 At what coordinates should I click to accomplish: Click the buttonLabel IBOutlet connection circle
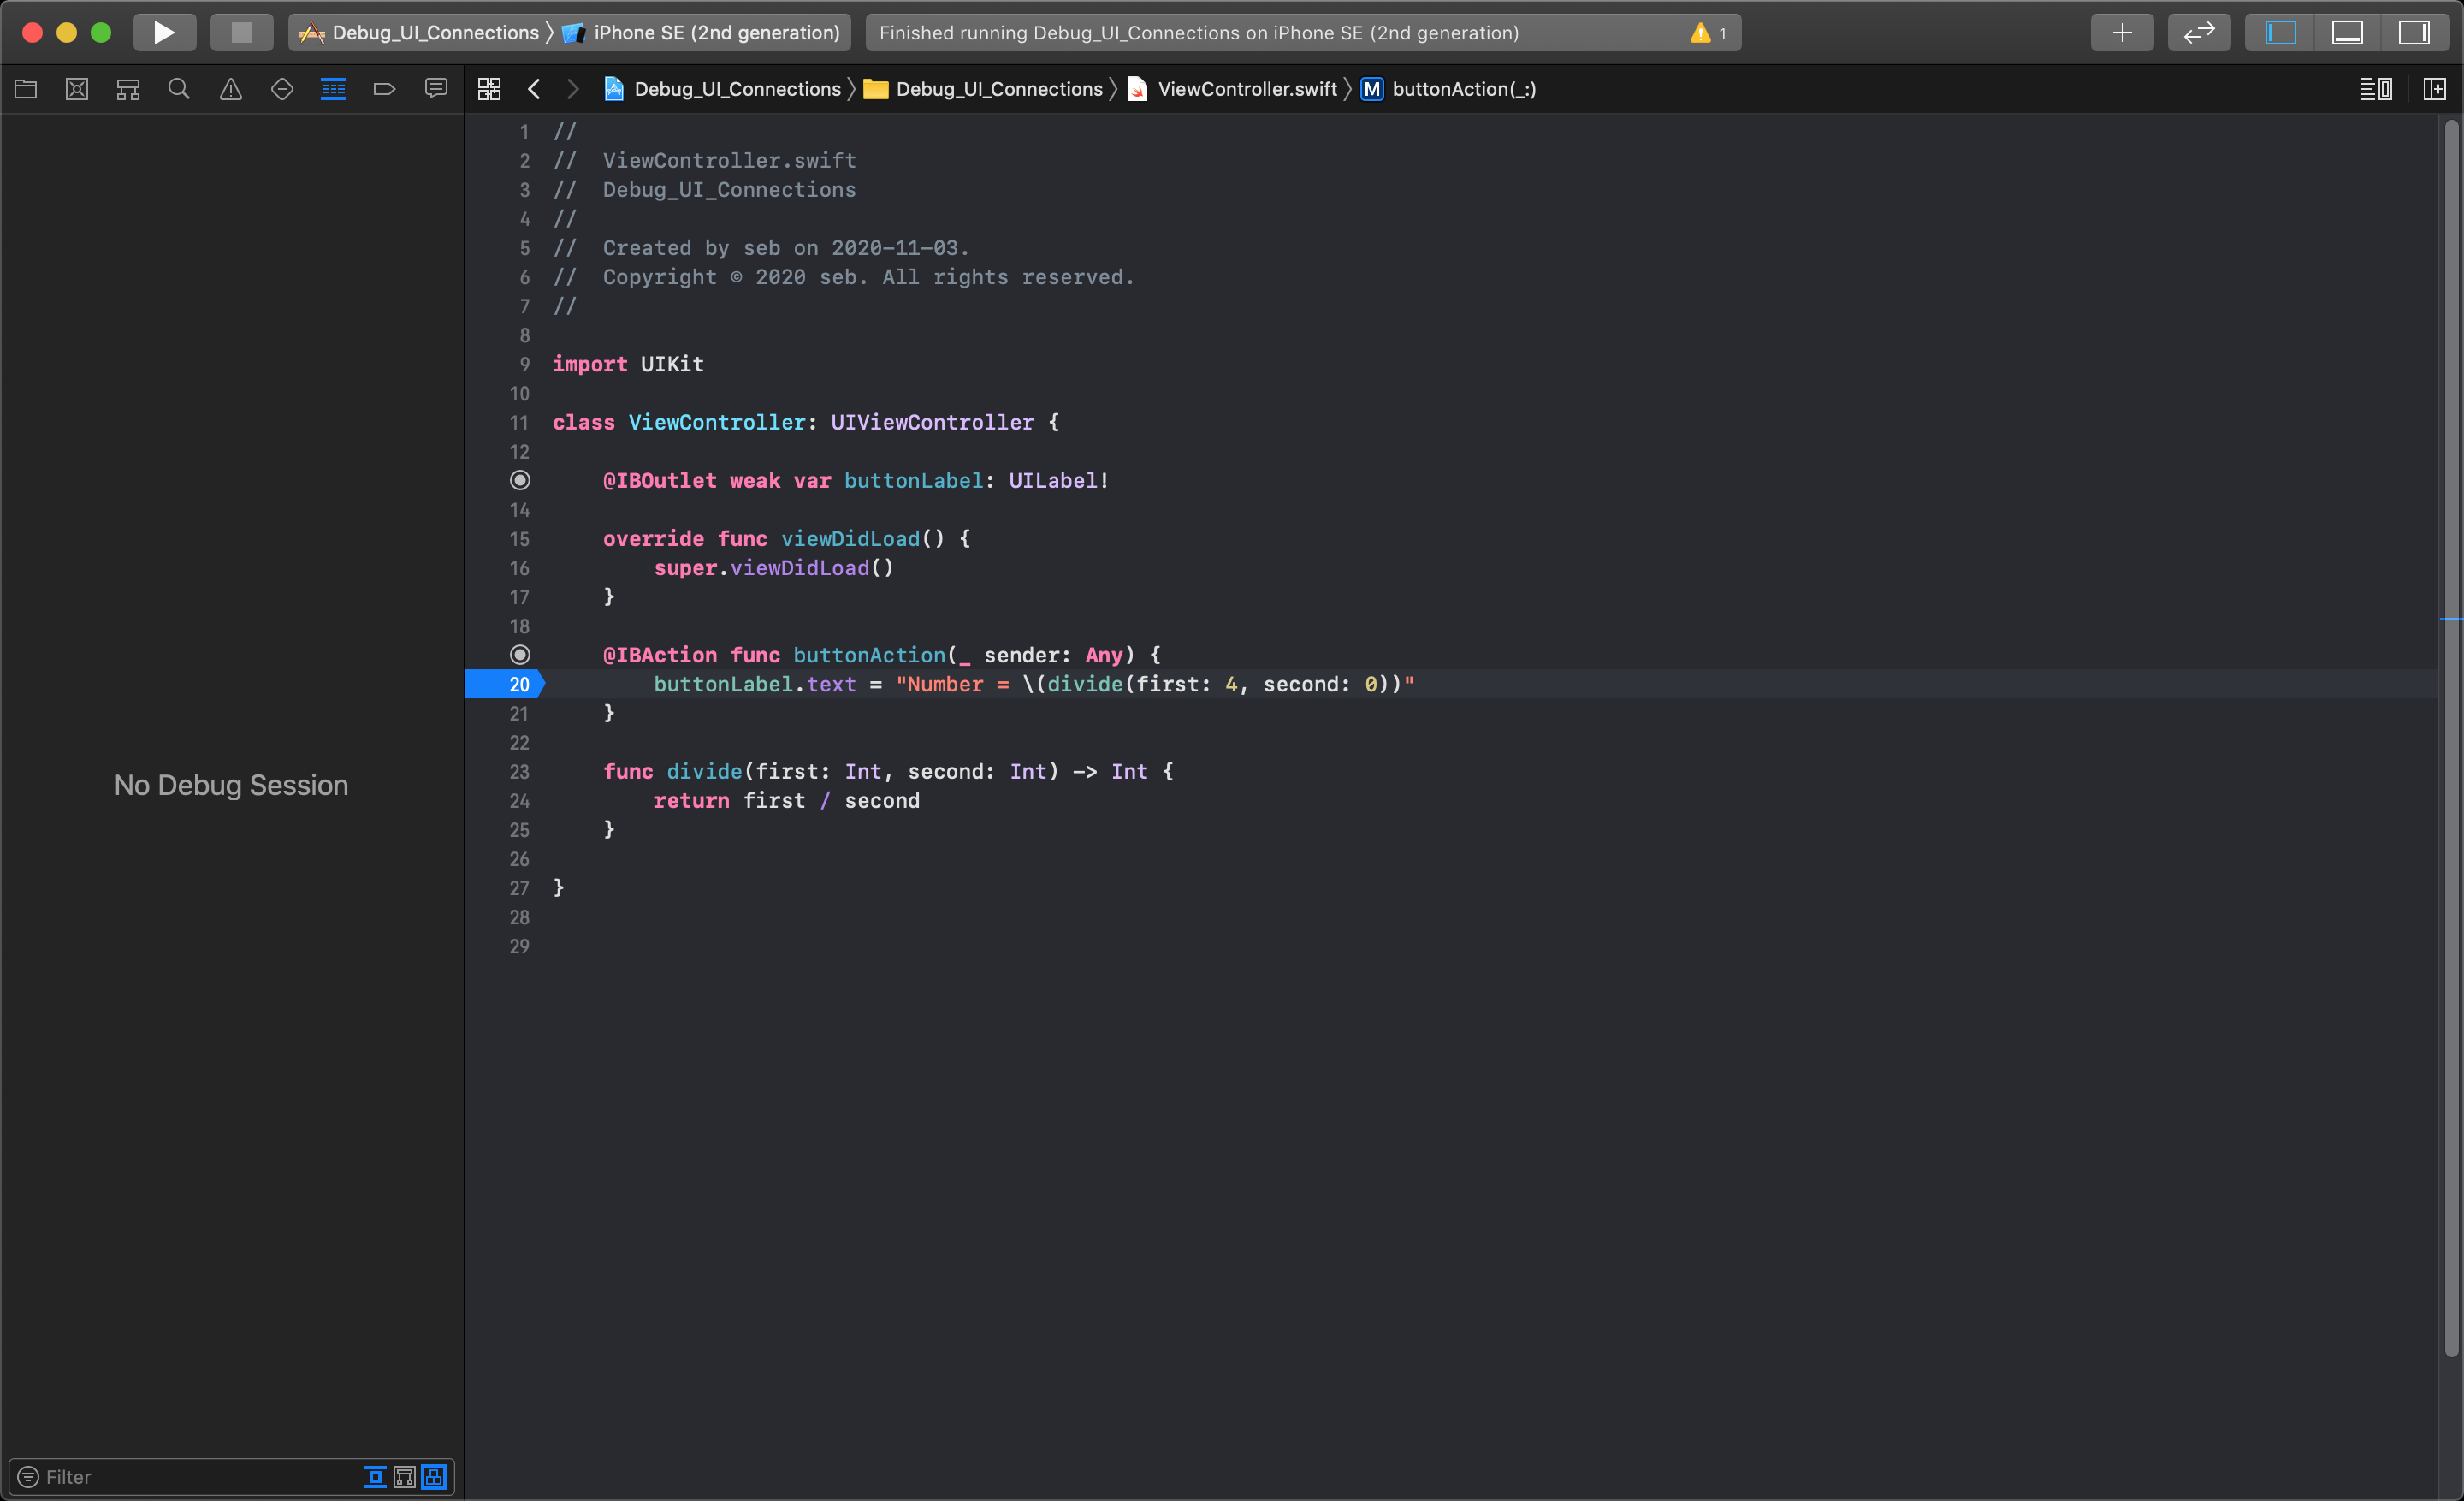tap(520, 480)
